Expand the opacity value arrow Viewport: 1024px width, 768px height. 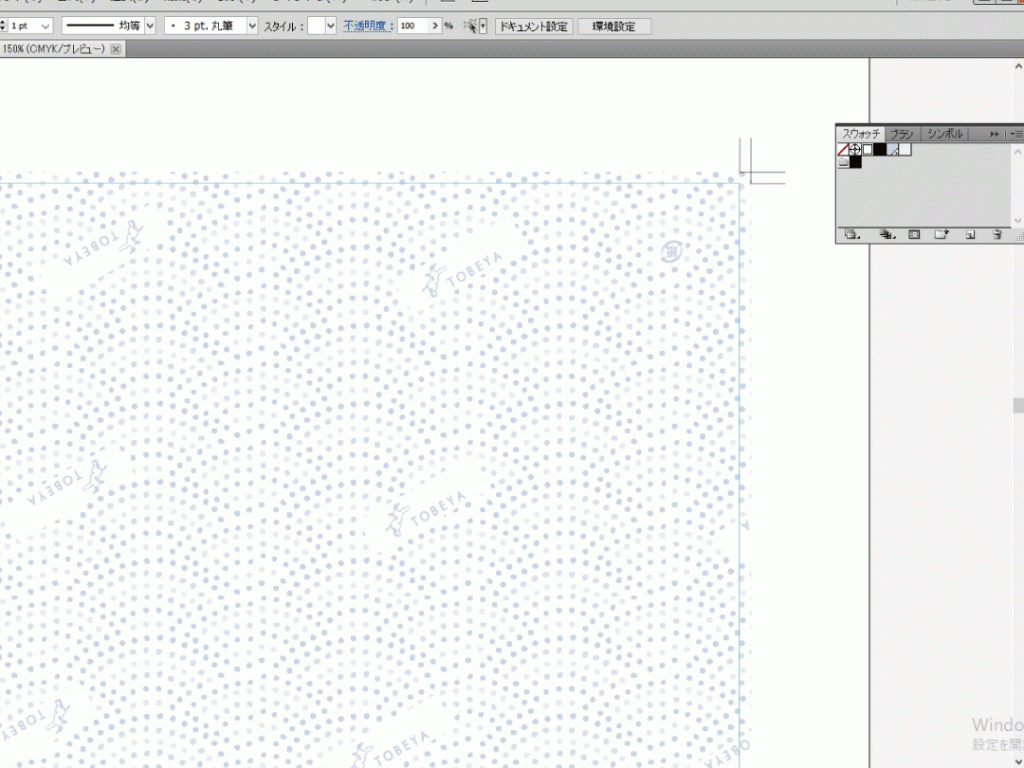435,26
